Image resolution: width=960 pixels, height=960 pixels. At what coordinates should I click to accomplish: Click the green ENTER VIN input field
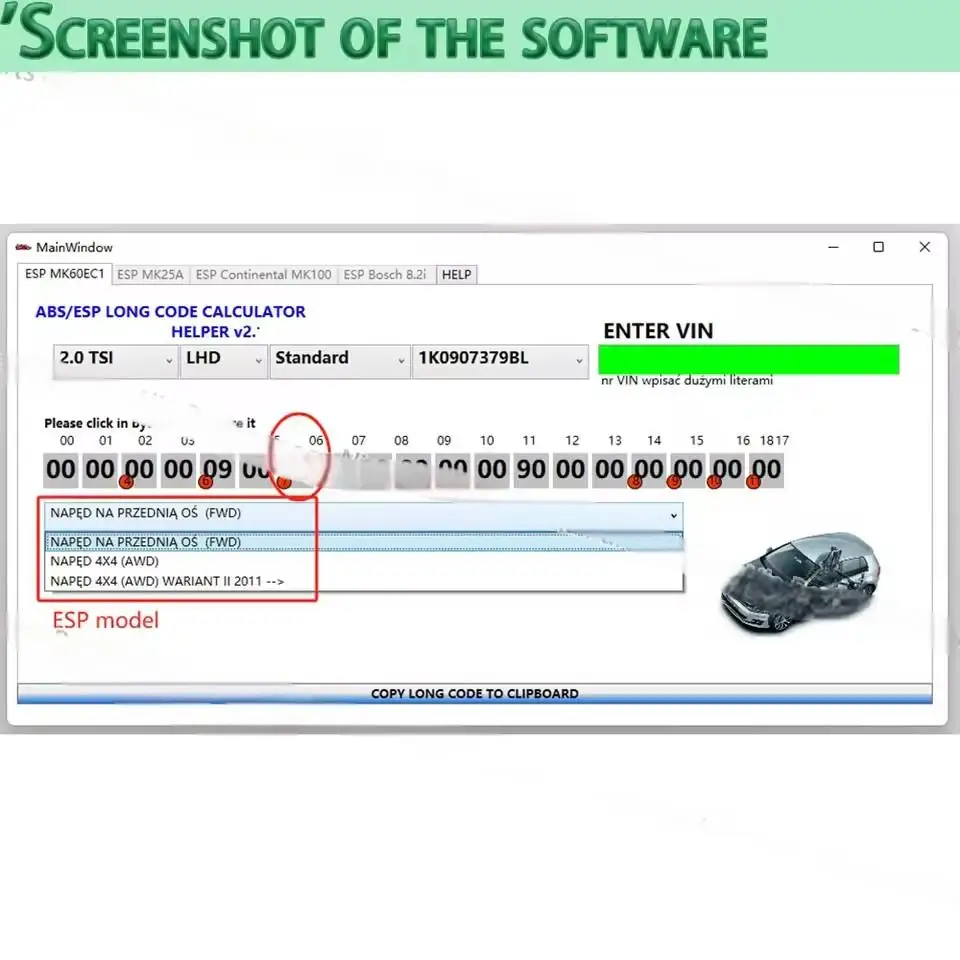[748, 359]
